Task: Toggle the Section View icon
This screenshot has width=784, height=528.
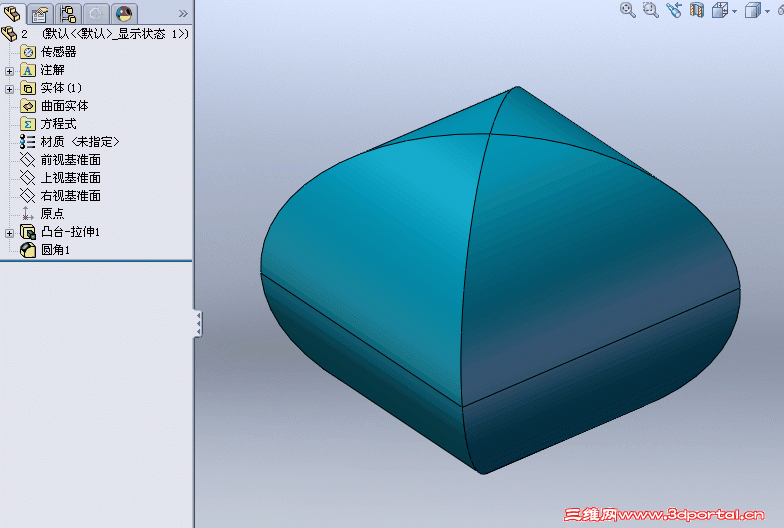Action: pos(696,10)
